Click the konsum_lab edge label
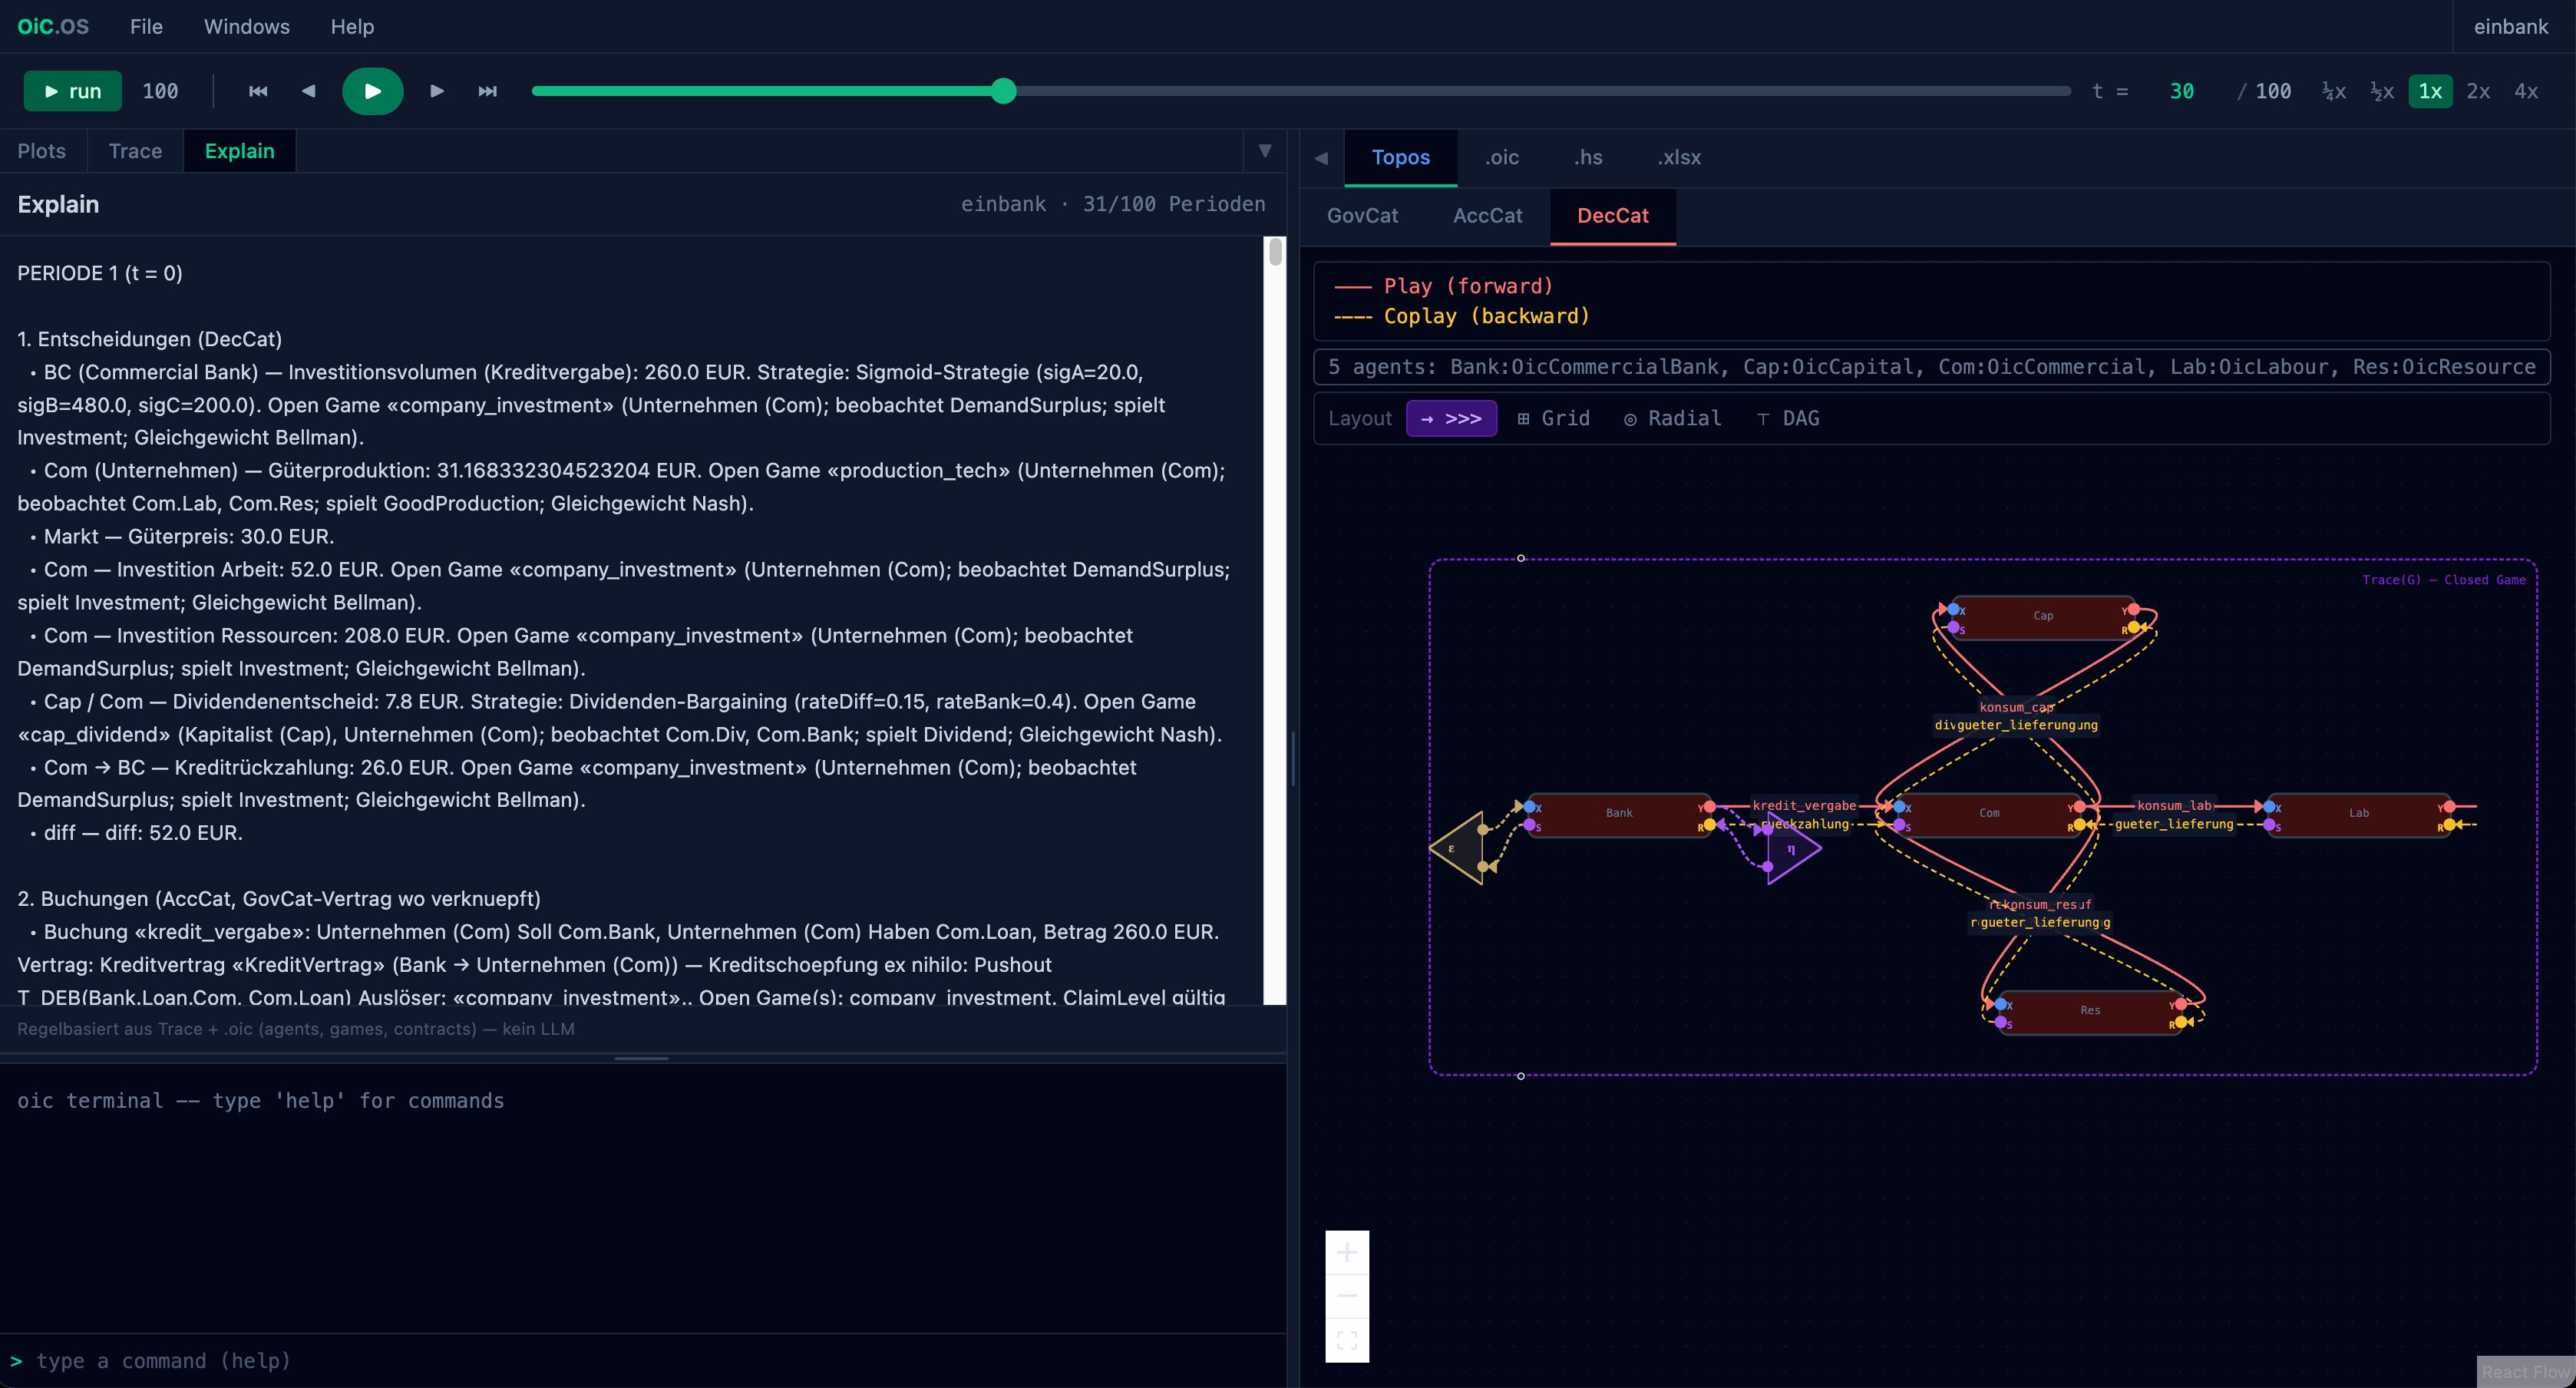 (x=2174, y=805)
